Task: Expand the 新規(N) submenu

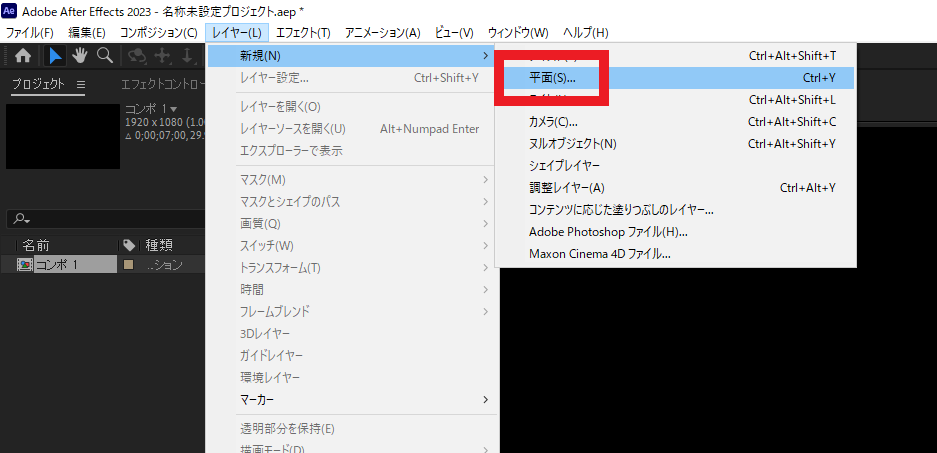Action: [351, 56]
